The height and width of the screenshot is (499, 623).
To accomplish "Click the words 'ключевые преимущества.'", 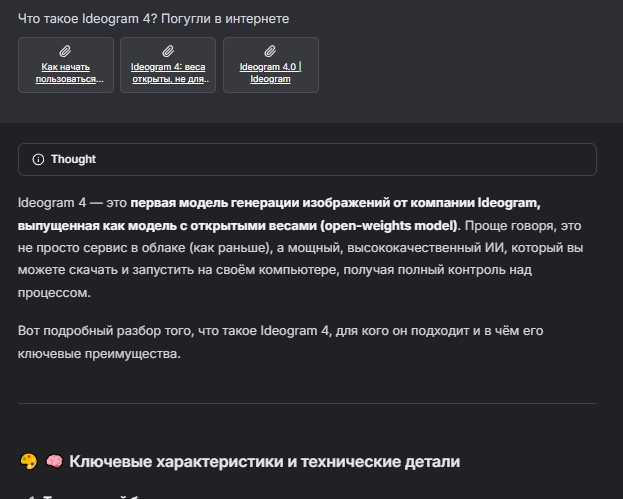I will (99, 354).
